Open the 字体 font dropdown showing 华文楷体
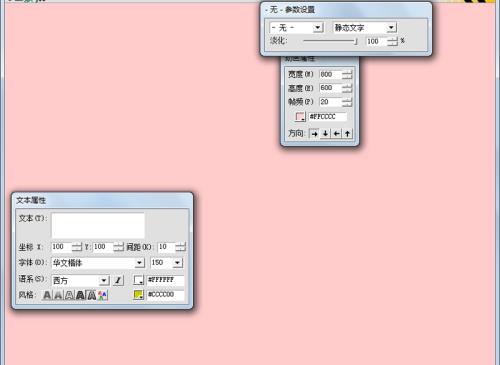This screenshot has width=500, height=365. pos(98,263)
